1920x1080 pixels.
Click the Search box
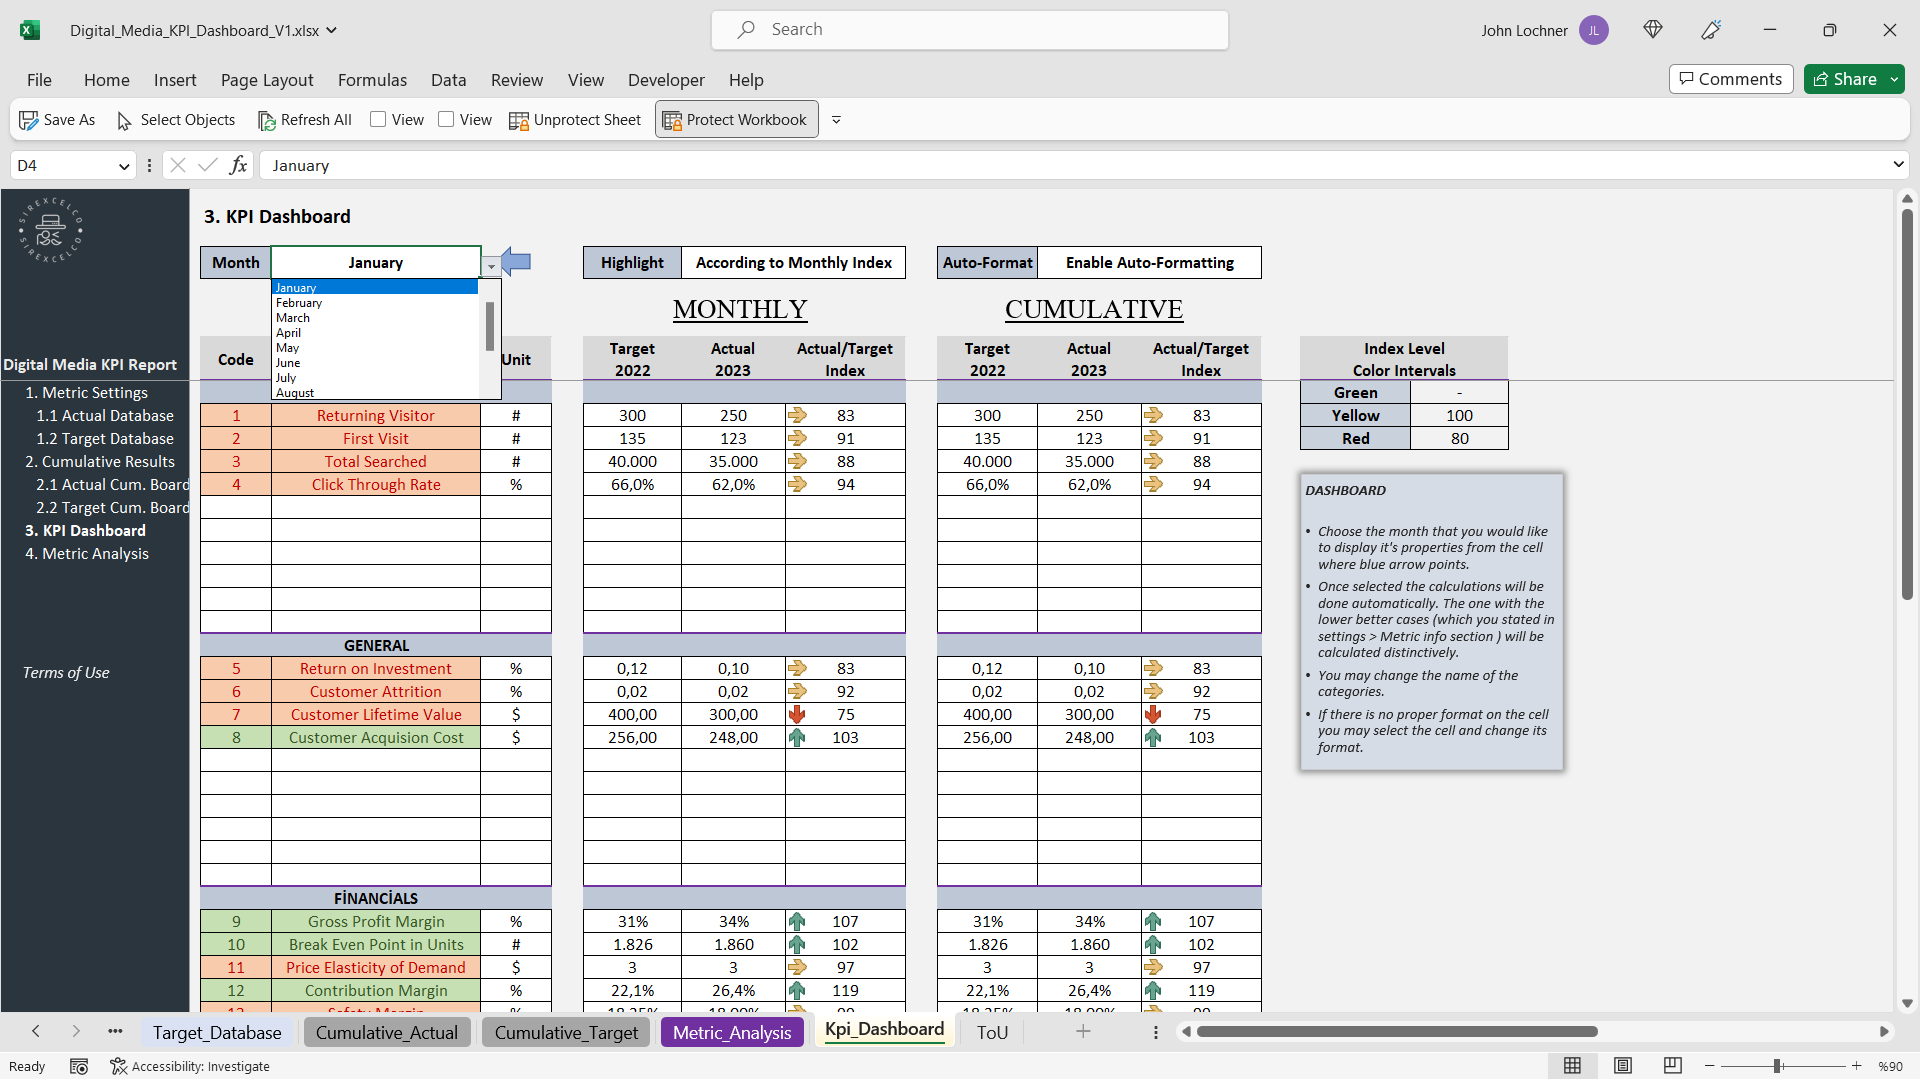pos(969,30)
